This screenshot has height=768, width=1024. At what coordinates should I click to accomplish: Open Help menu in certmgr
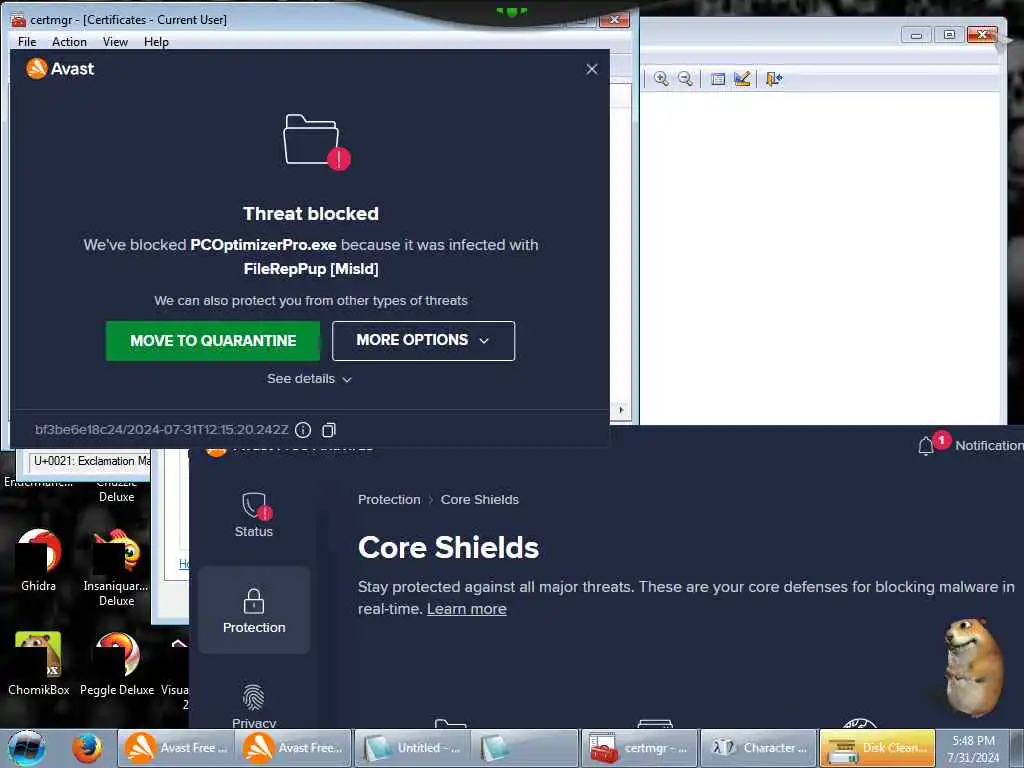click(x=156, y=42)
